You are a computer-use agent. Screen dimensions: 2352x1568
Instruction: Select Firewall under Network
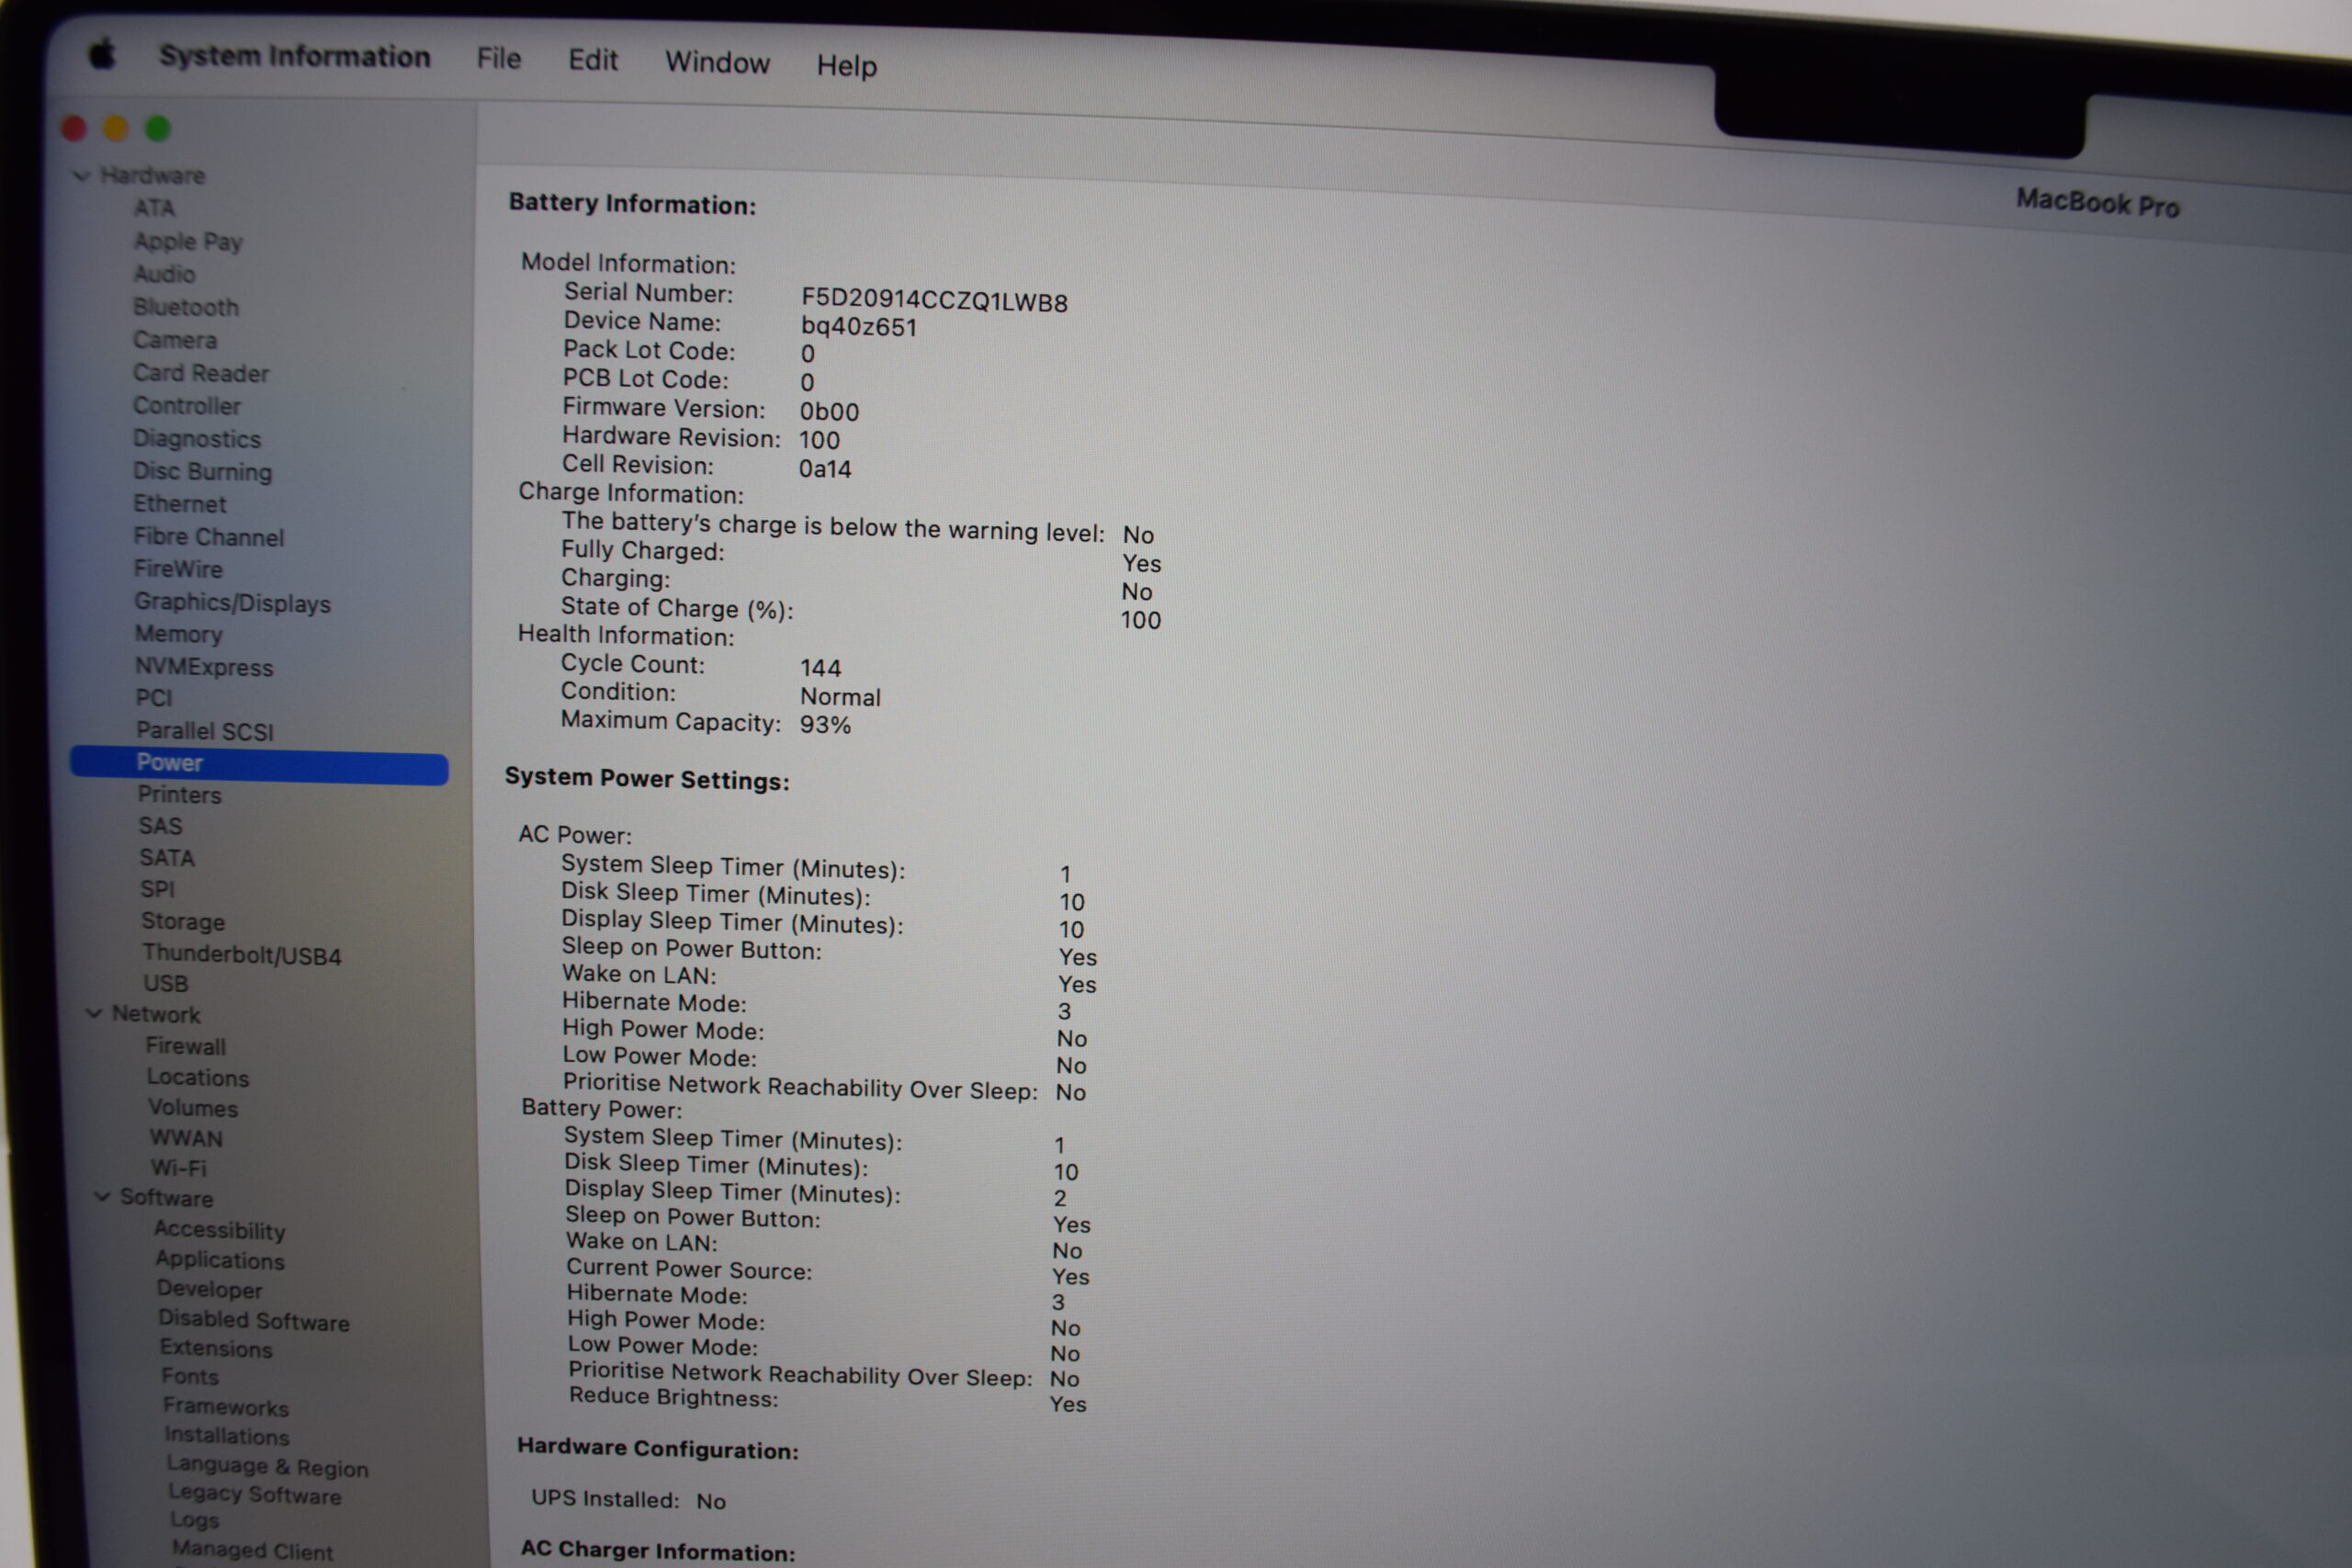186,1046
